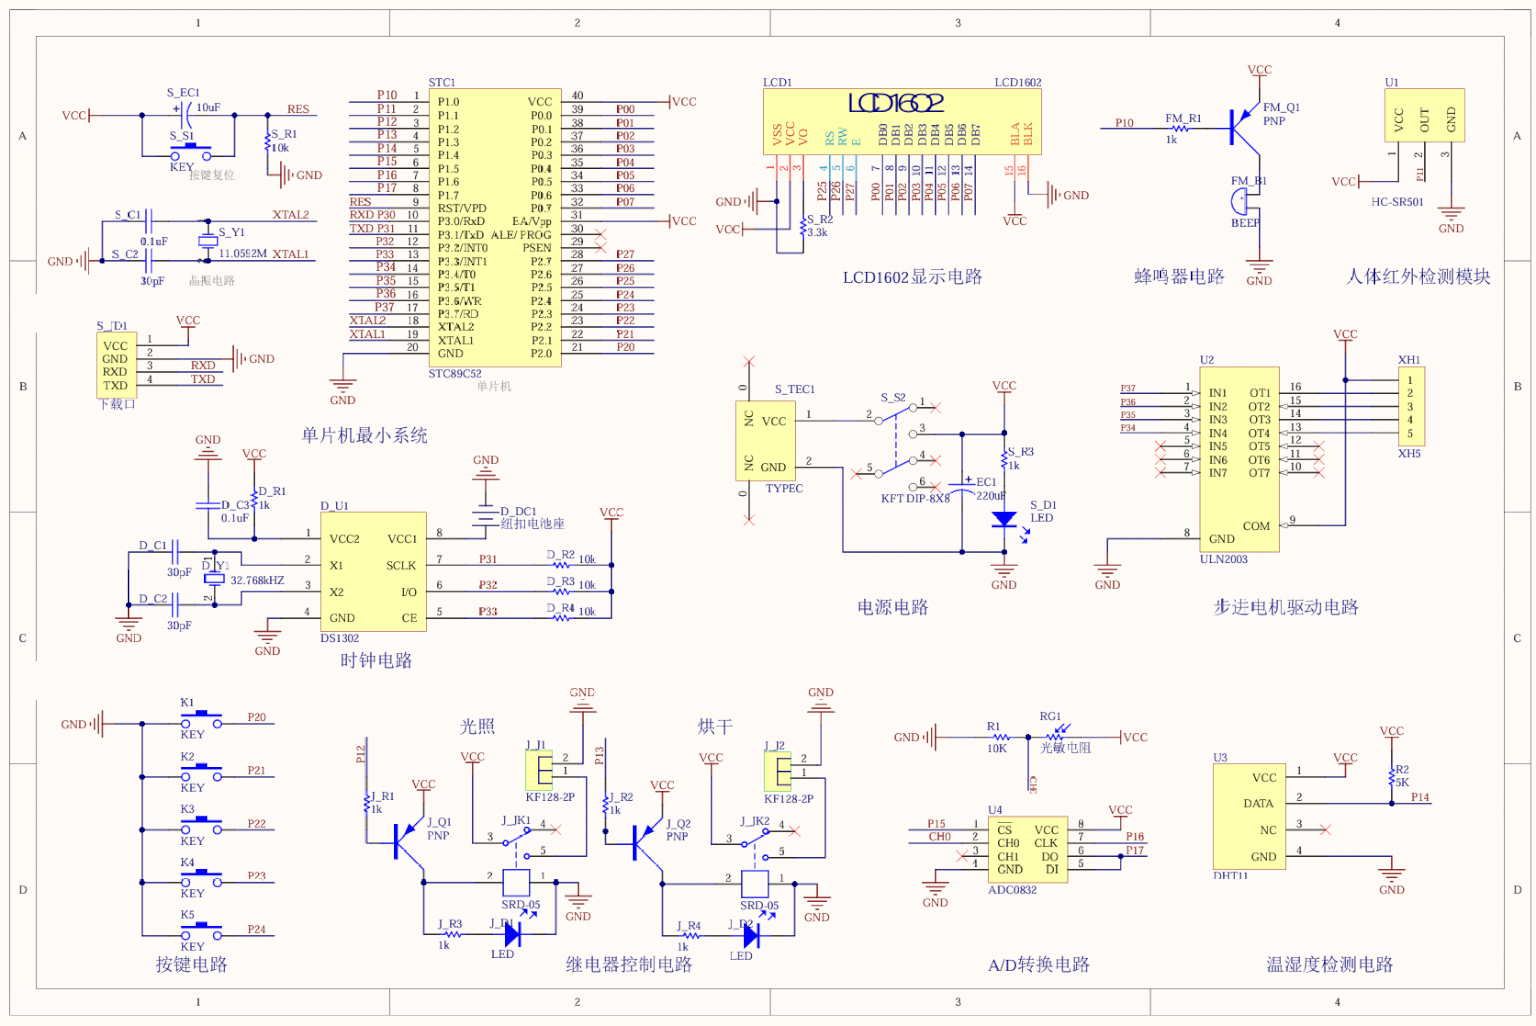Select the DHT11 sensor component U3
This screenshot has width=1536, height=1026.
point(1250,817)
